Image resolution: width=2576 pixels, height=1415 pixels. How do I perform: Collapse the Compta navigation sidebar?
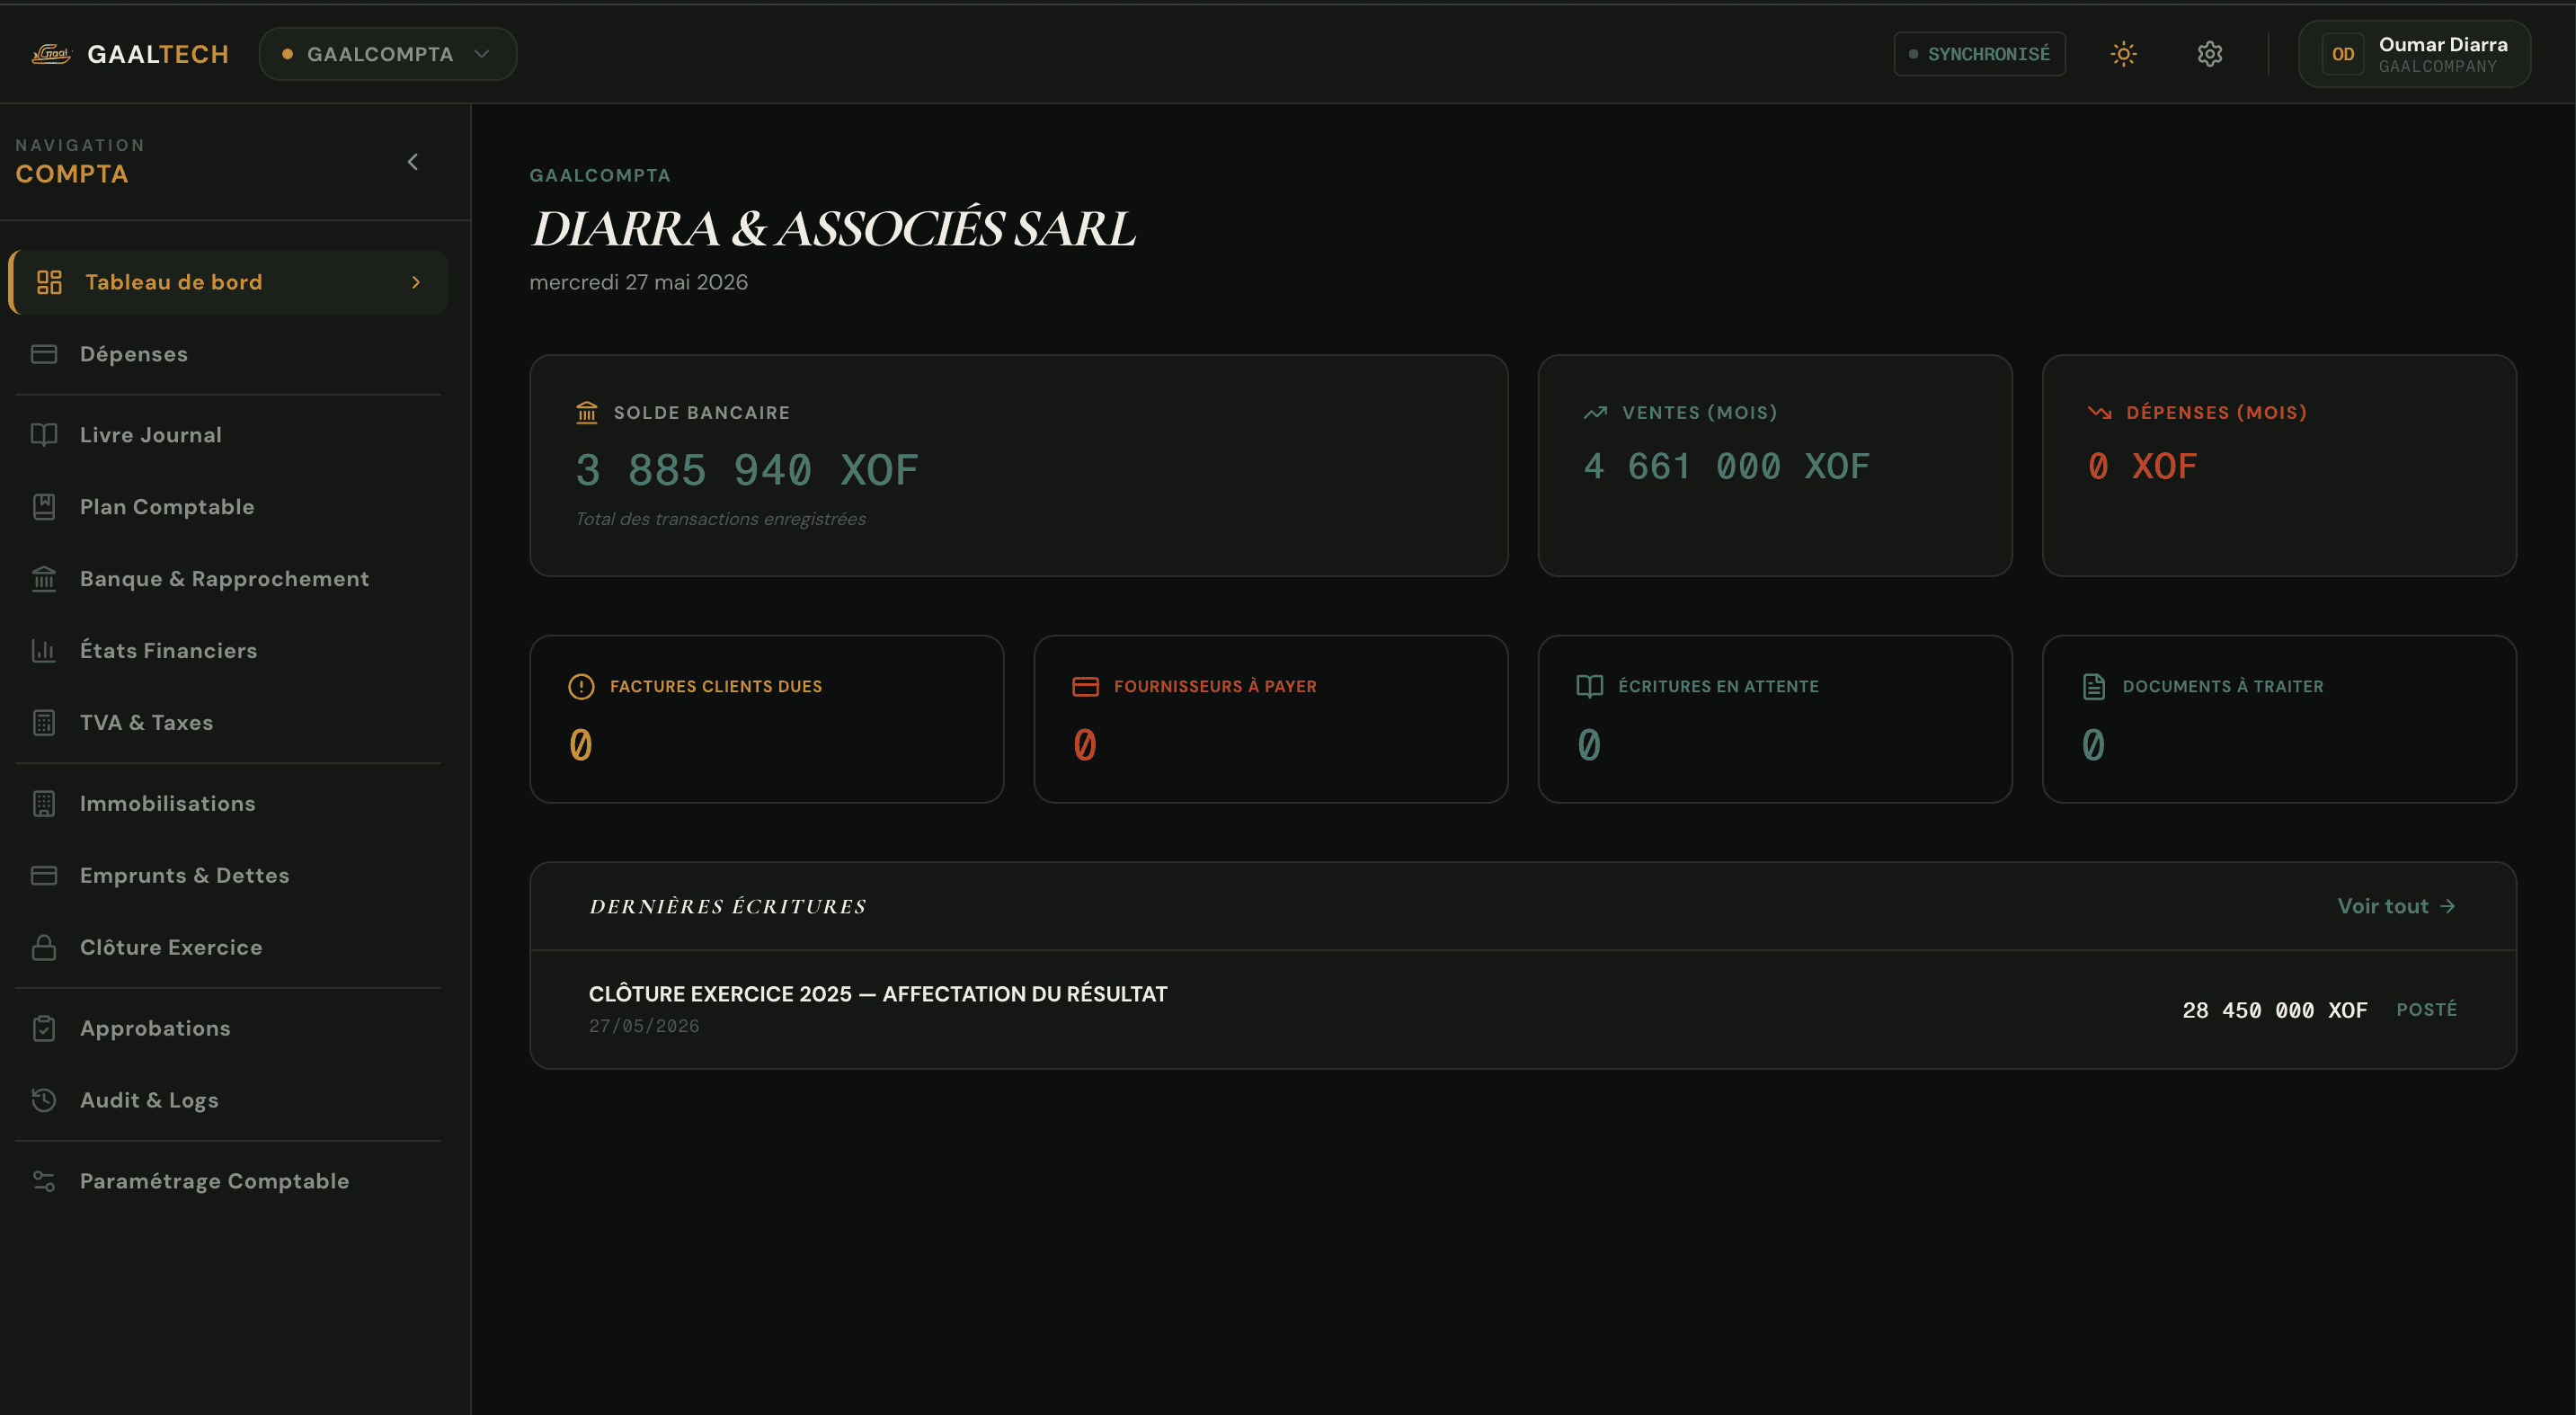(x=412, y=162)
